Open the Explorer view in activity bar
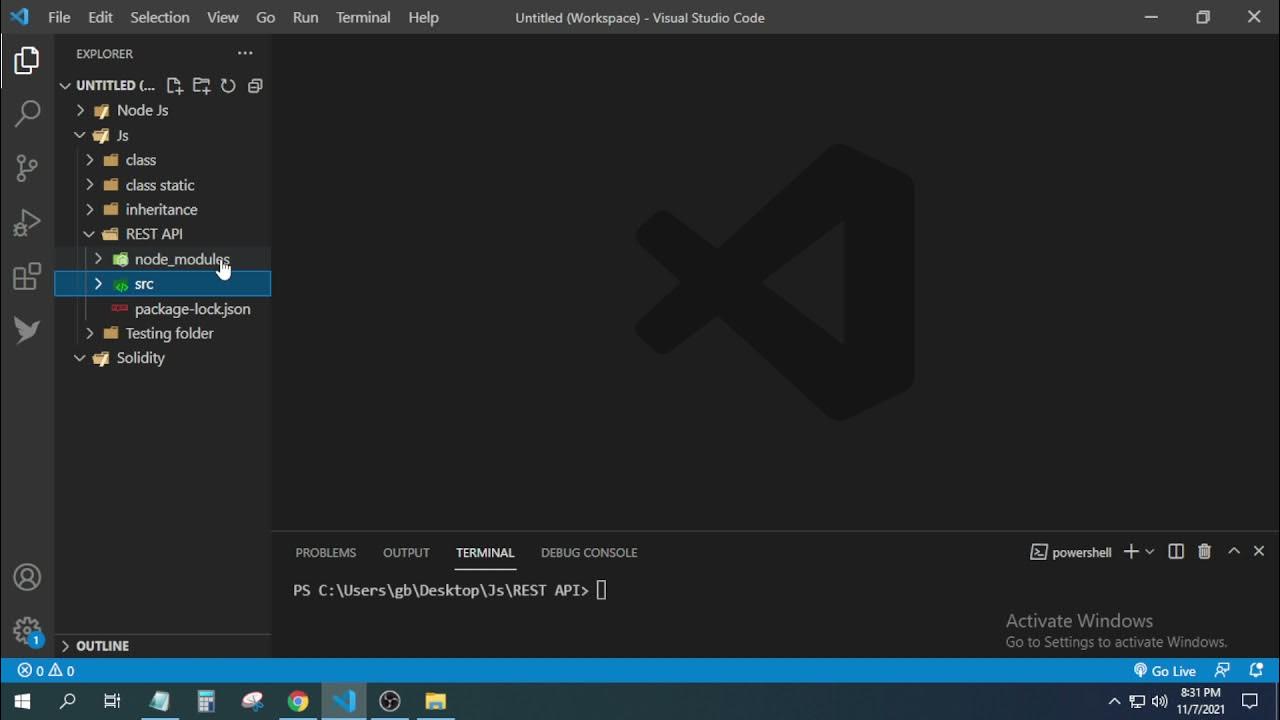 coord(27,61)
